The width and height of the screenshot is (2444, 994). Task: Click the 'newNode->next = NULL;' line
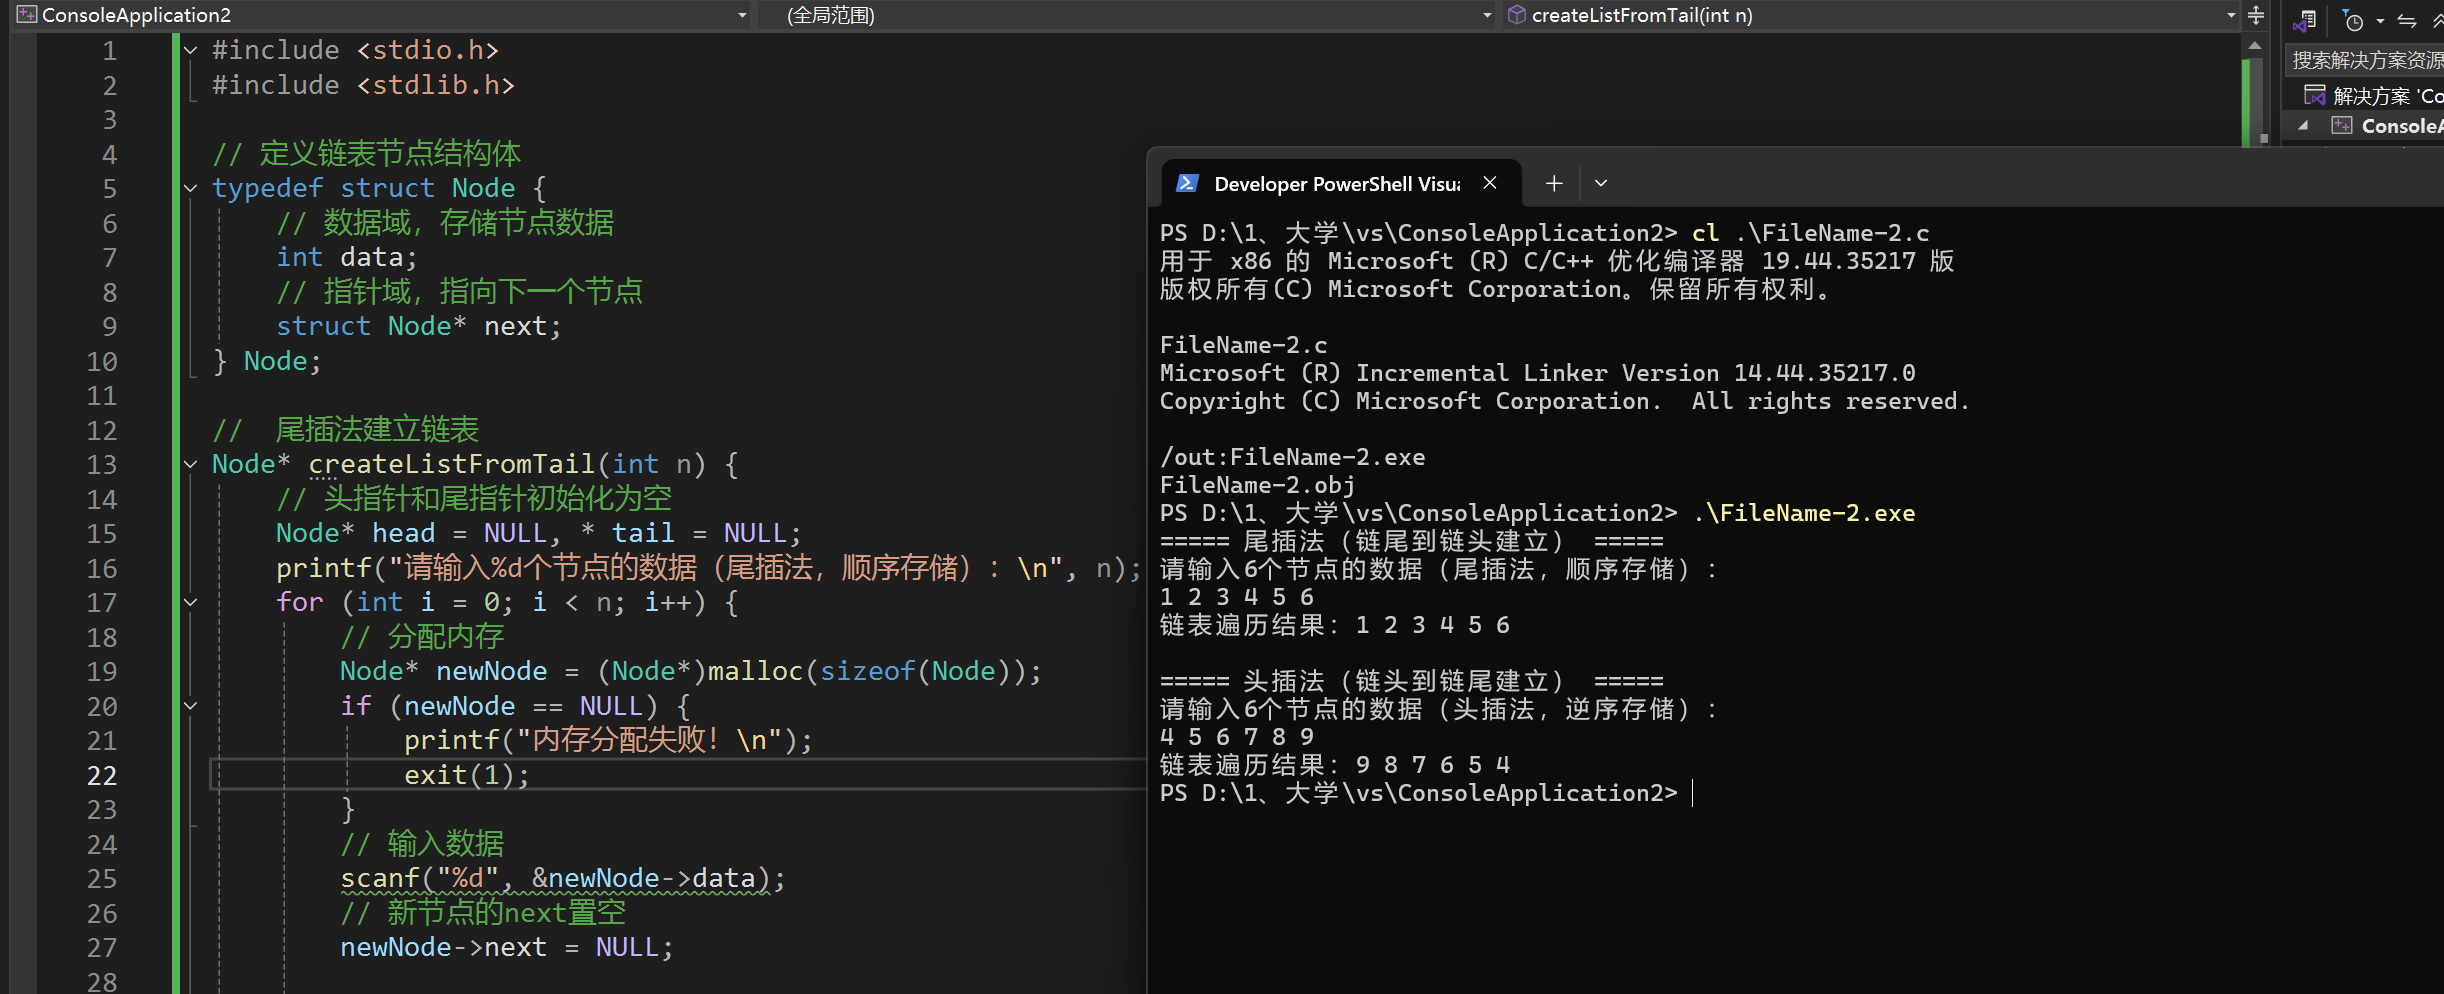tap(507, 947)
